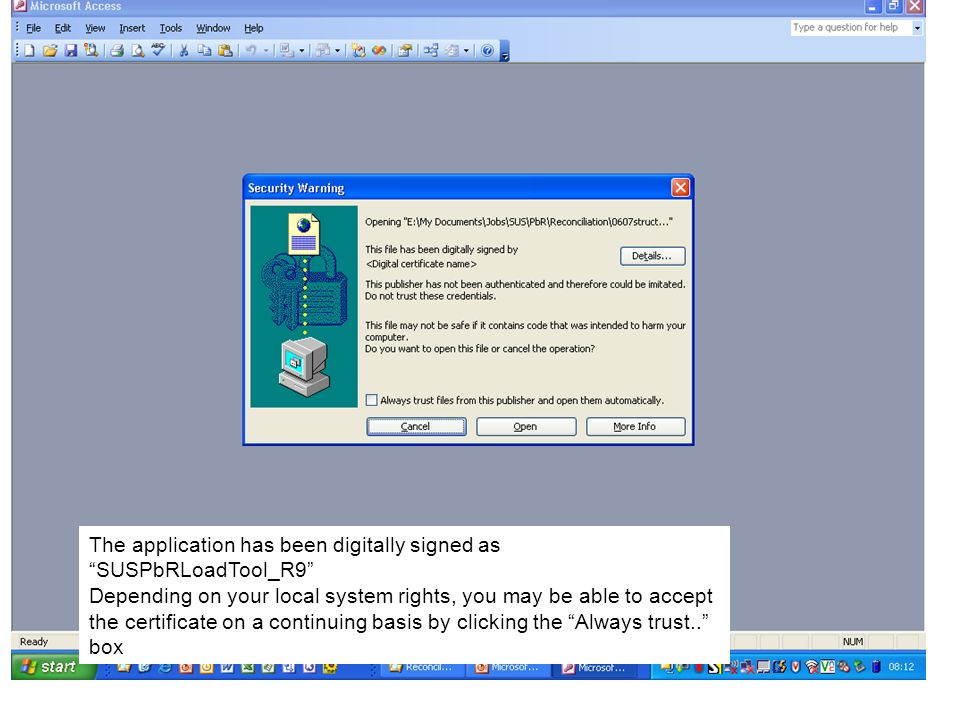Viewport: 960px width, 720px height.
Task: Open the Undo history dropdown arrow
Action: click(x=266, y=50)
